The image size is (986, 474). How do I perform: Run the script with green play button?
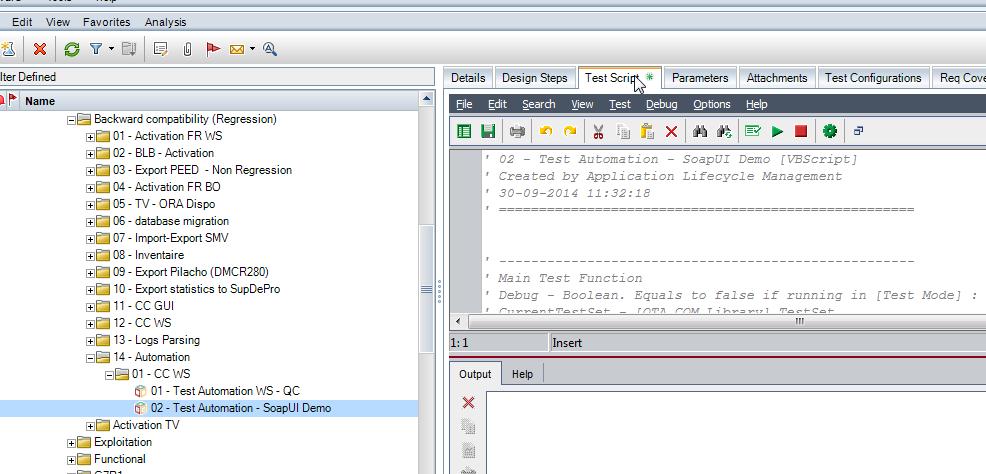tap(777, 131)
